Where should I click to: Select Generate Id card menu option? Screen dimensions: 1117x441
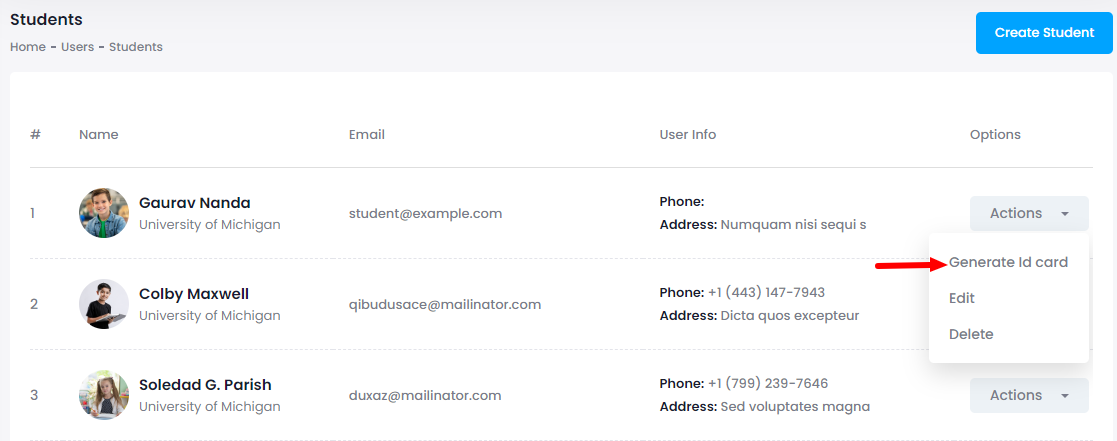tap(1008, 263)
